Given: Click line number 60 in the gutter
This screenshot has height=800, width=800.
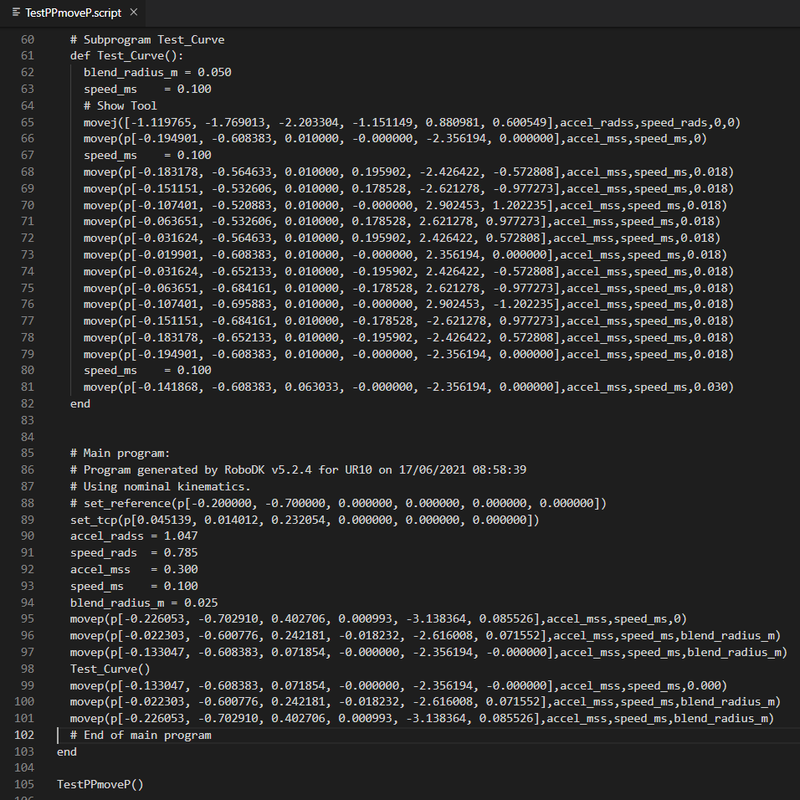Looking at the screenshot, I should [28, 40].
